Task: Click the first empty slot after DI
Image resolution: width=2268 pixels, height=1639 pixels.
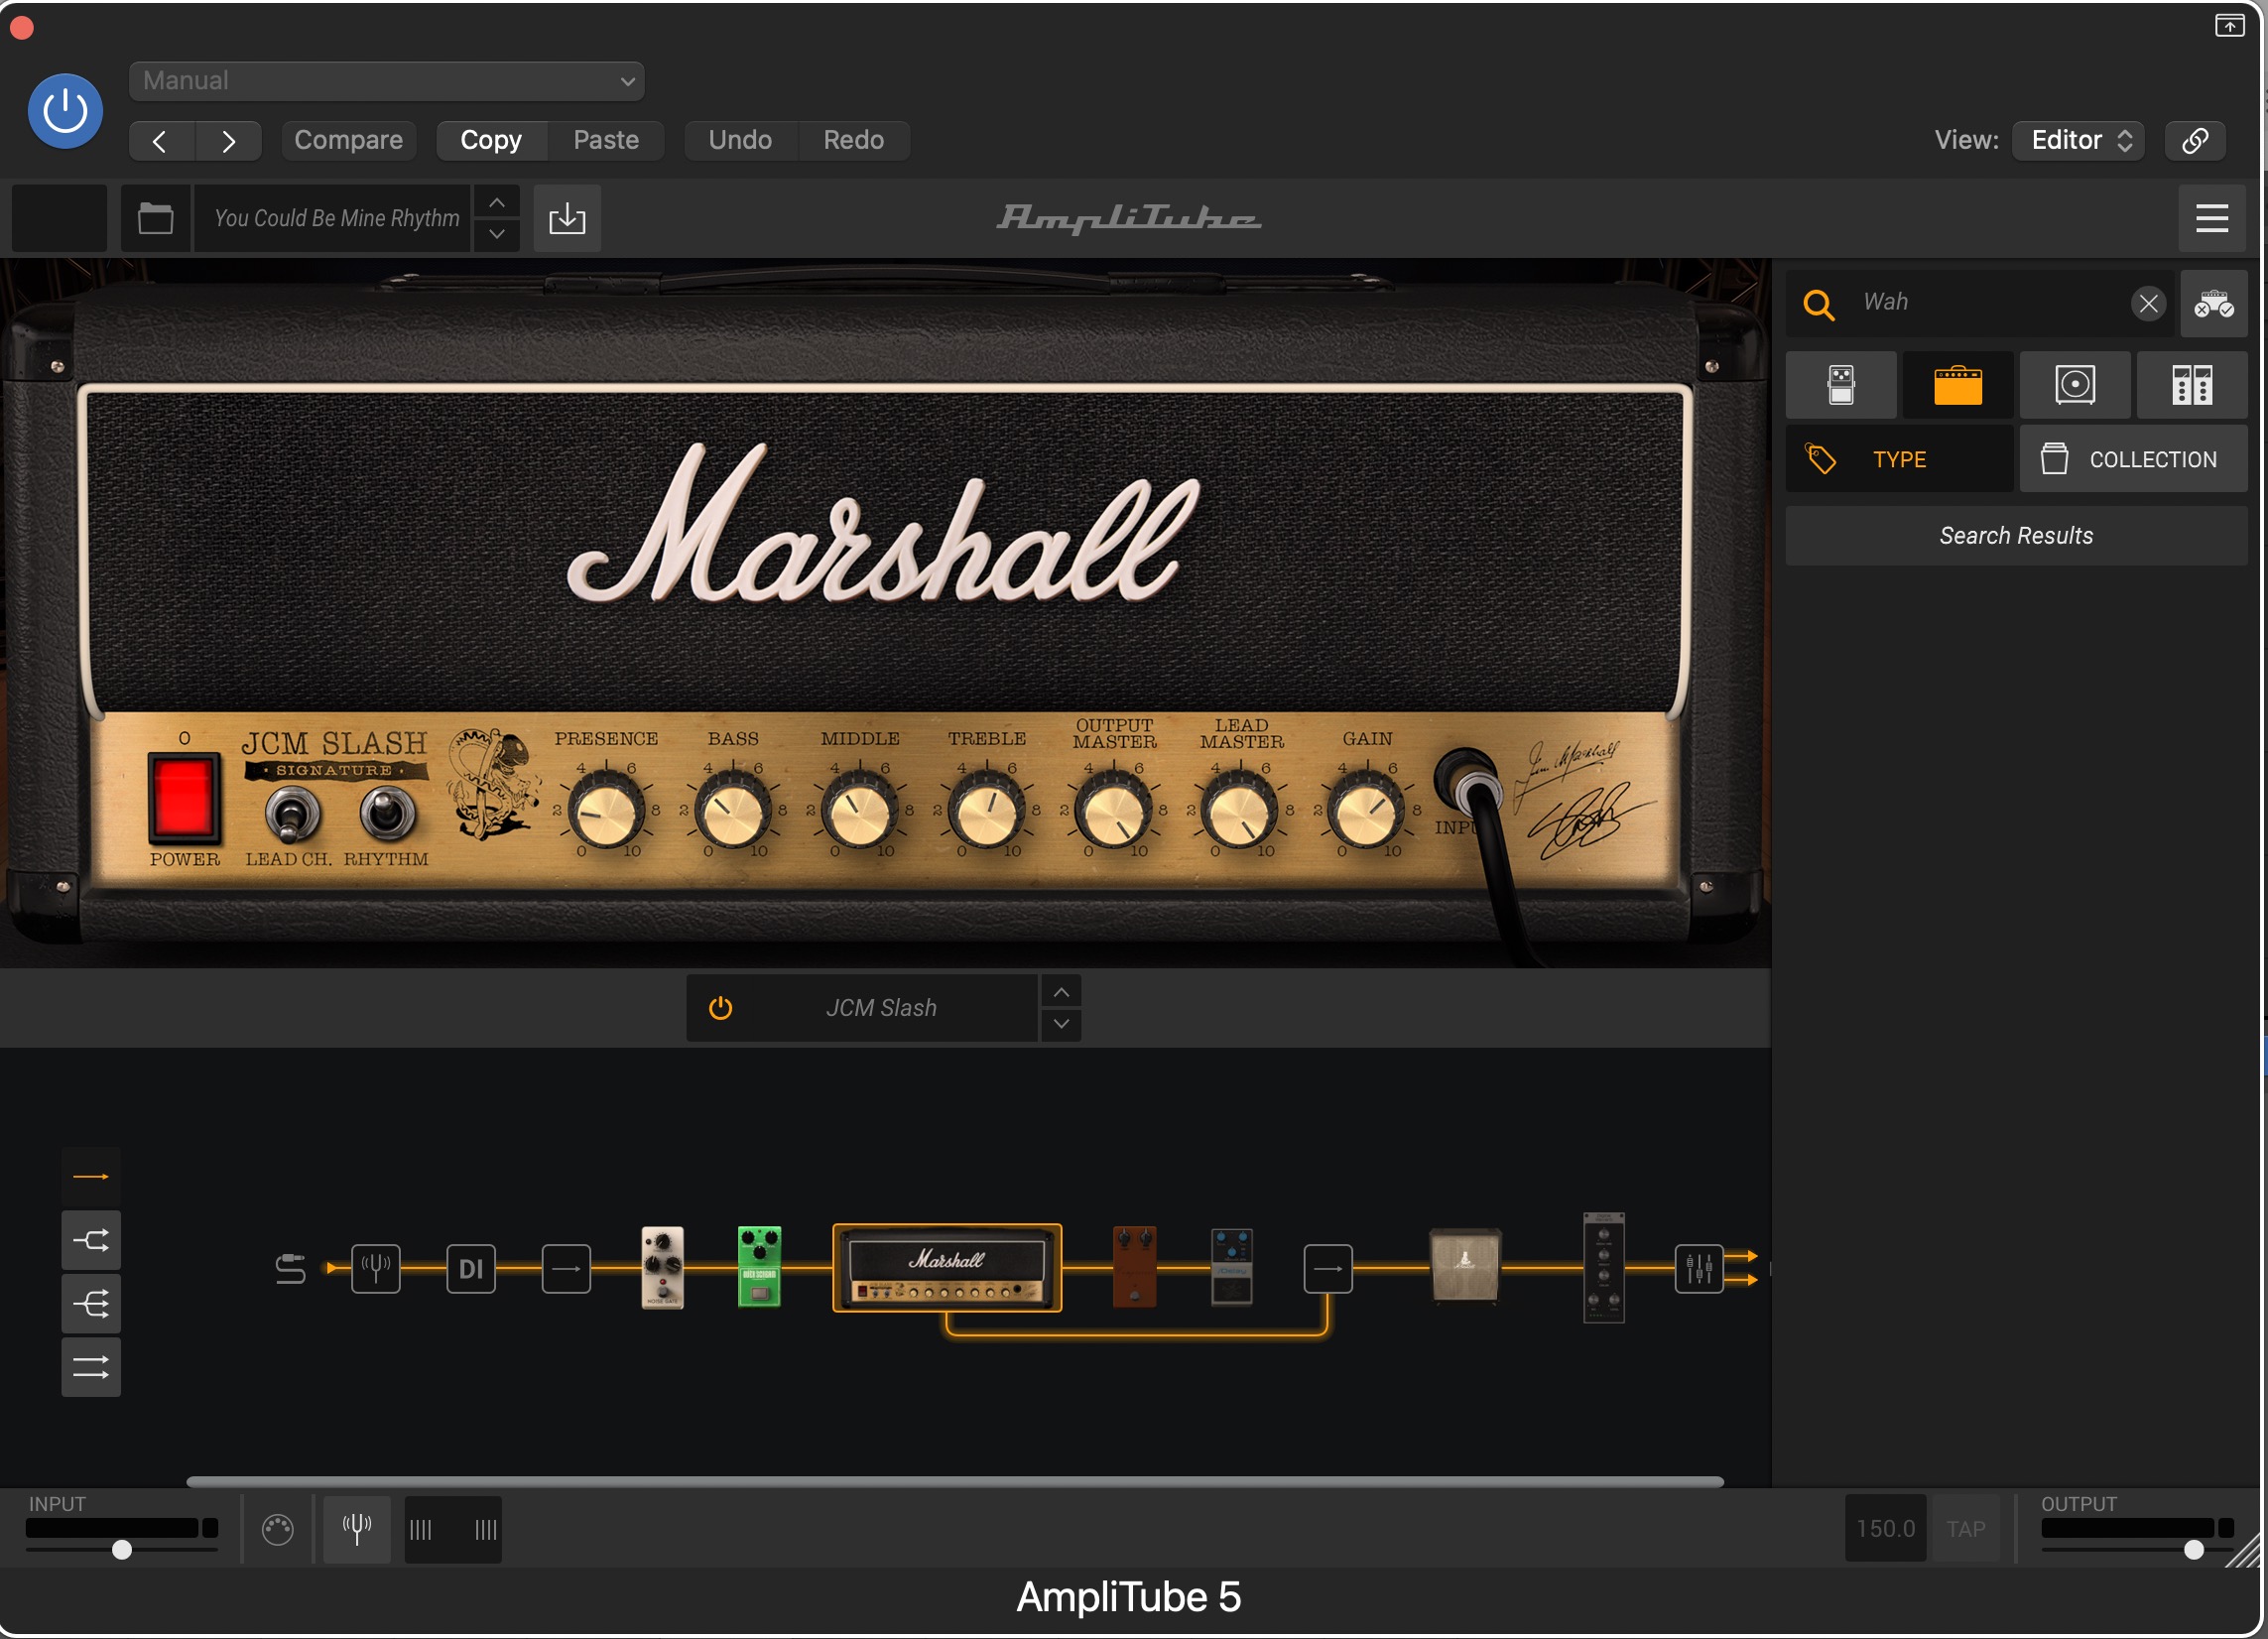Action: 566,1269
